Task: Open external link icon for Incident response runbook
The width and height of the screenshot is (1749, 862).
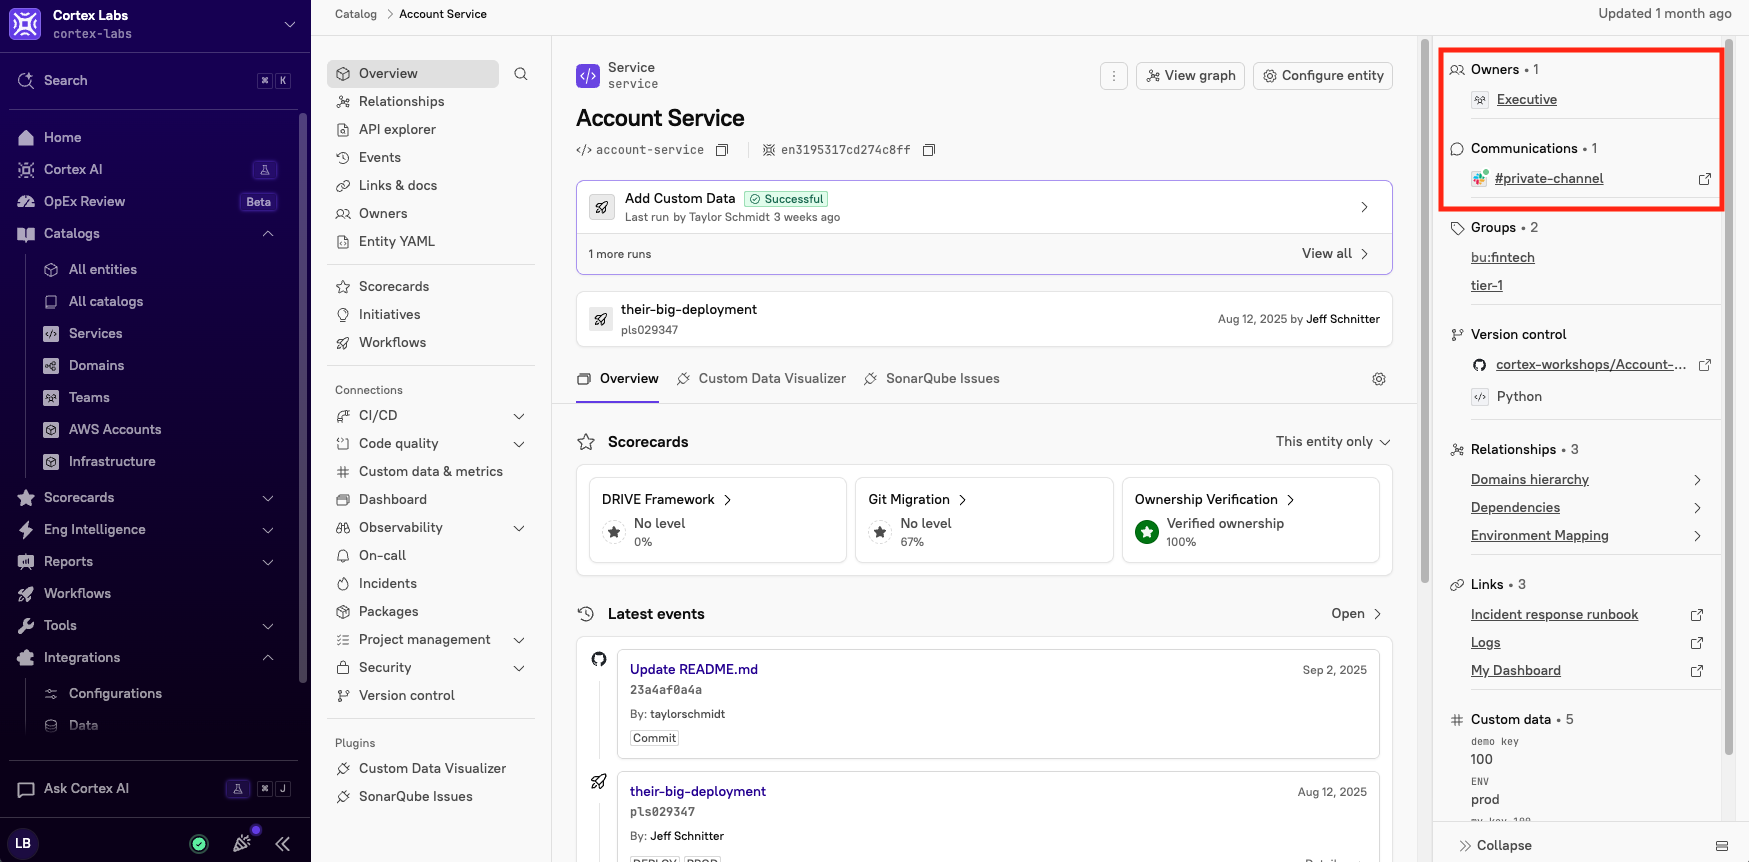Action: coord(1697,615)
